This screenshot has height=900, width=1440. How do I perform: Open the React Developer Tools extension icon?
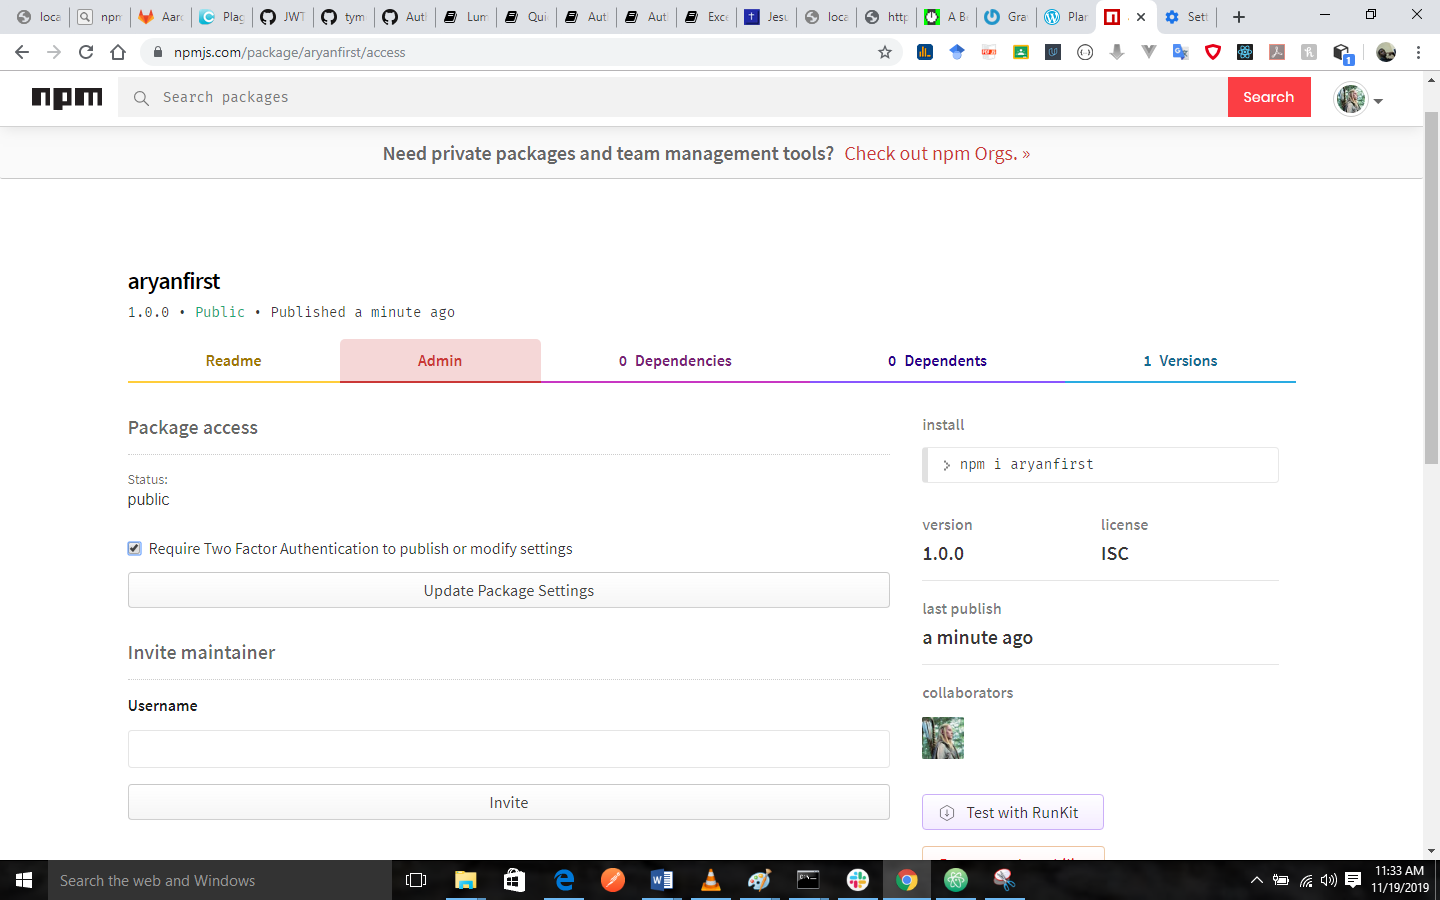[x=1245, y=52]
